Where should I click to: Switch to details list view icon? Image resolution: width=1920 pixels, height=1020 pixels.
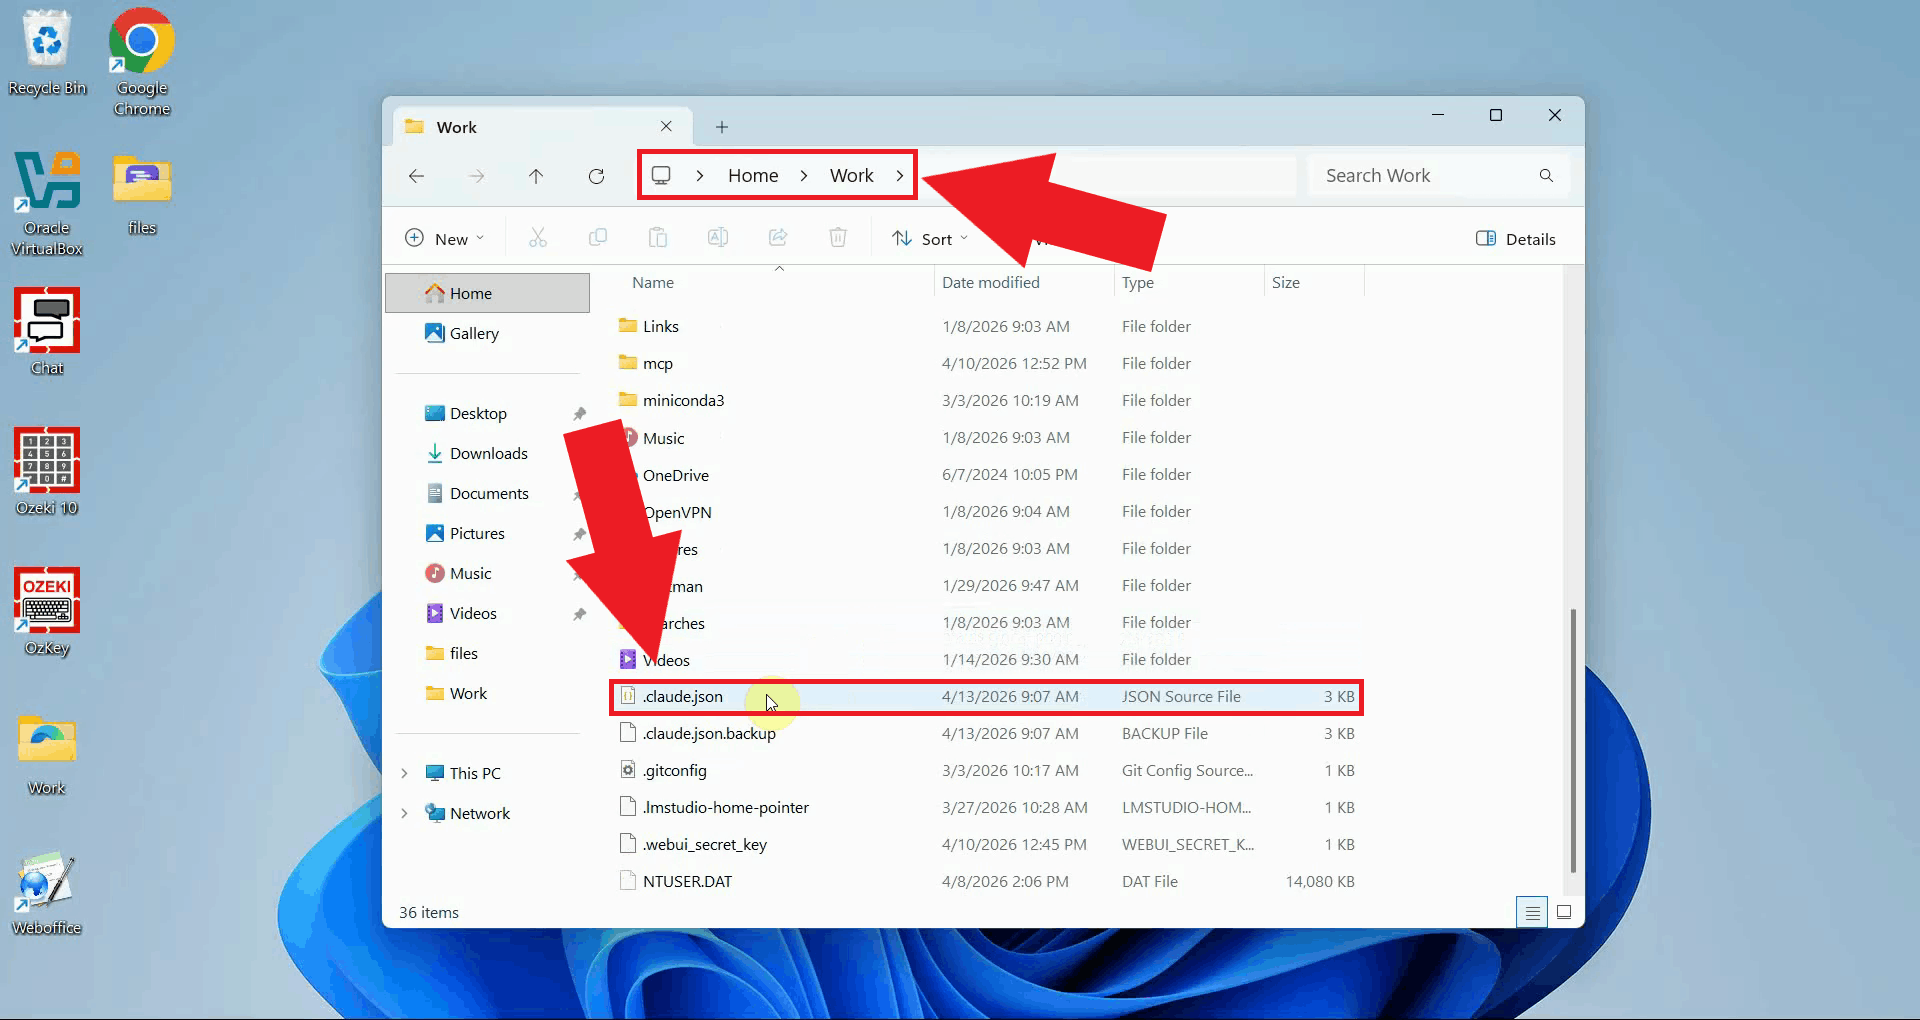click(1532, 912)
